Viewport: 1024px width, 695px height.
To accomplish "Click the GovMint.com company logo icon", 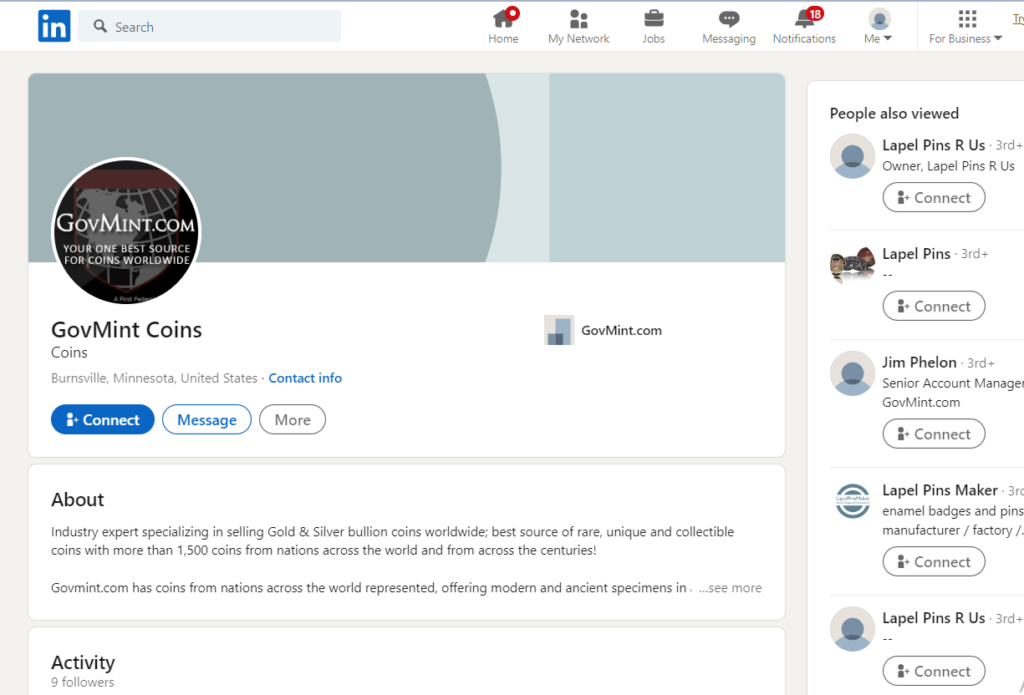I will click(559, 330).
